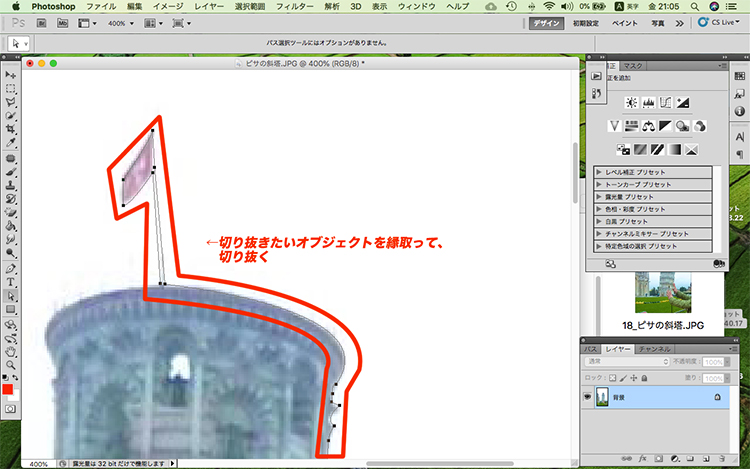Open the レイヤー menu
This screenshot has width=750, height=469.
tap(209, 6)
